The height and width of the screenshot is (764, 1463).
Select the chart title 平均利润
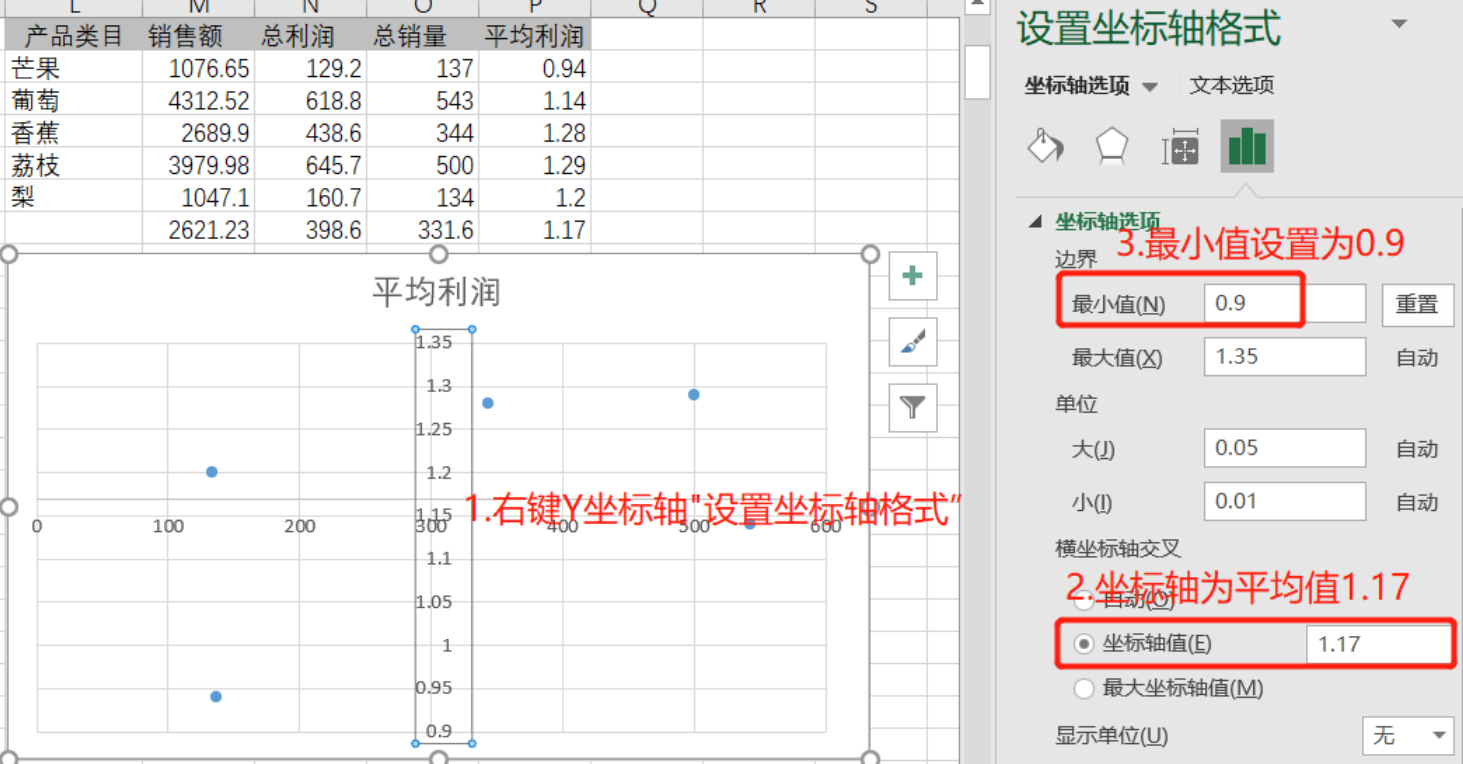tap(436, 292)
